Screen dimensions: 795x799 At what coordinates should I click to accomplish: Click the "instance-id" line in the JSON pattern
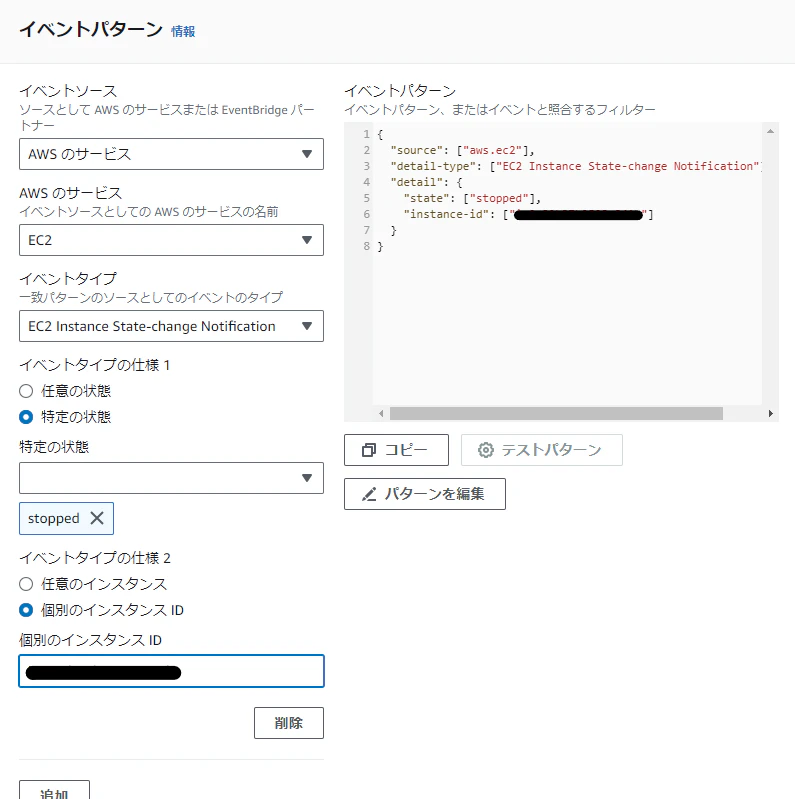[x=528, y=215]
